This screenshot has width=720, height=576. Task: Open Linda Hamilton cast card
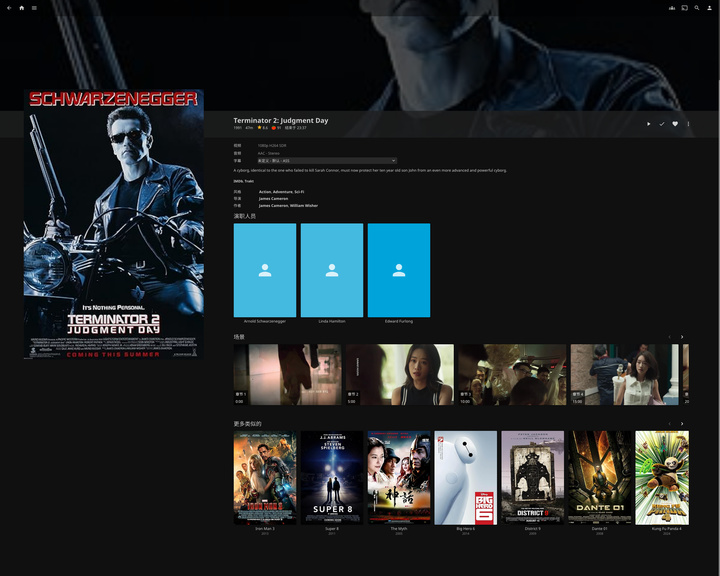332,270
